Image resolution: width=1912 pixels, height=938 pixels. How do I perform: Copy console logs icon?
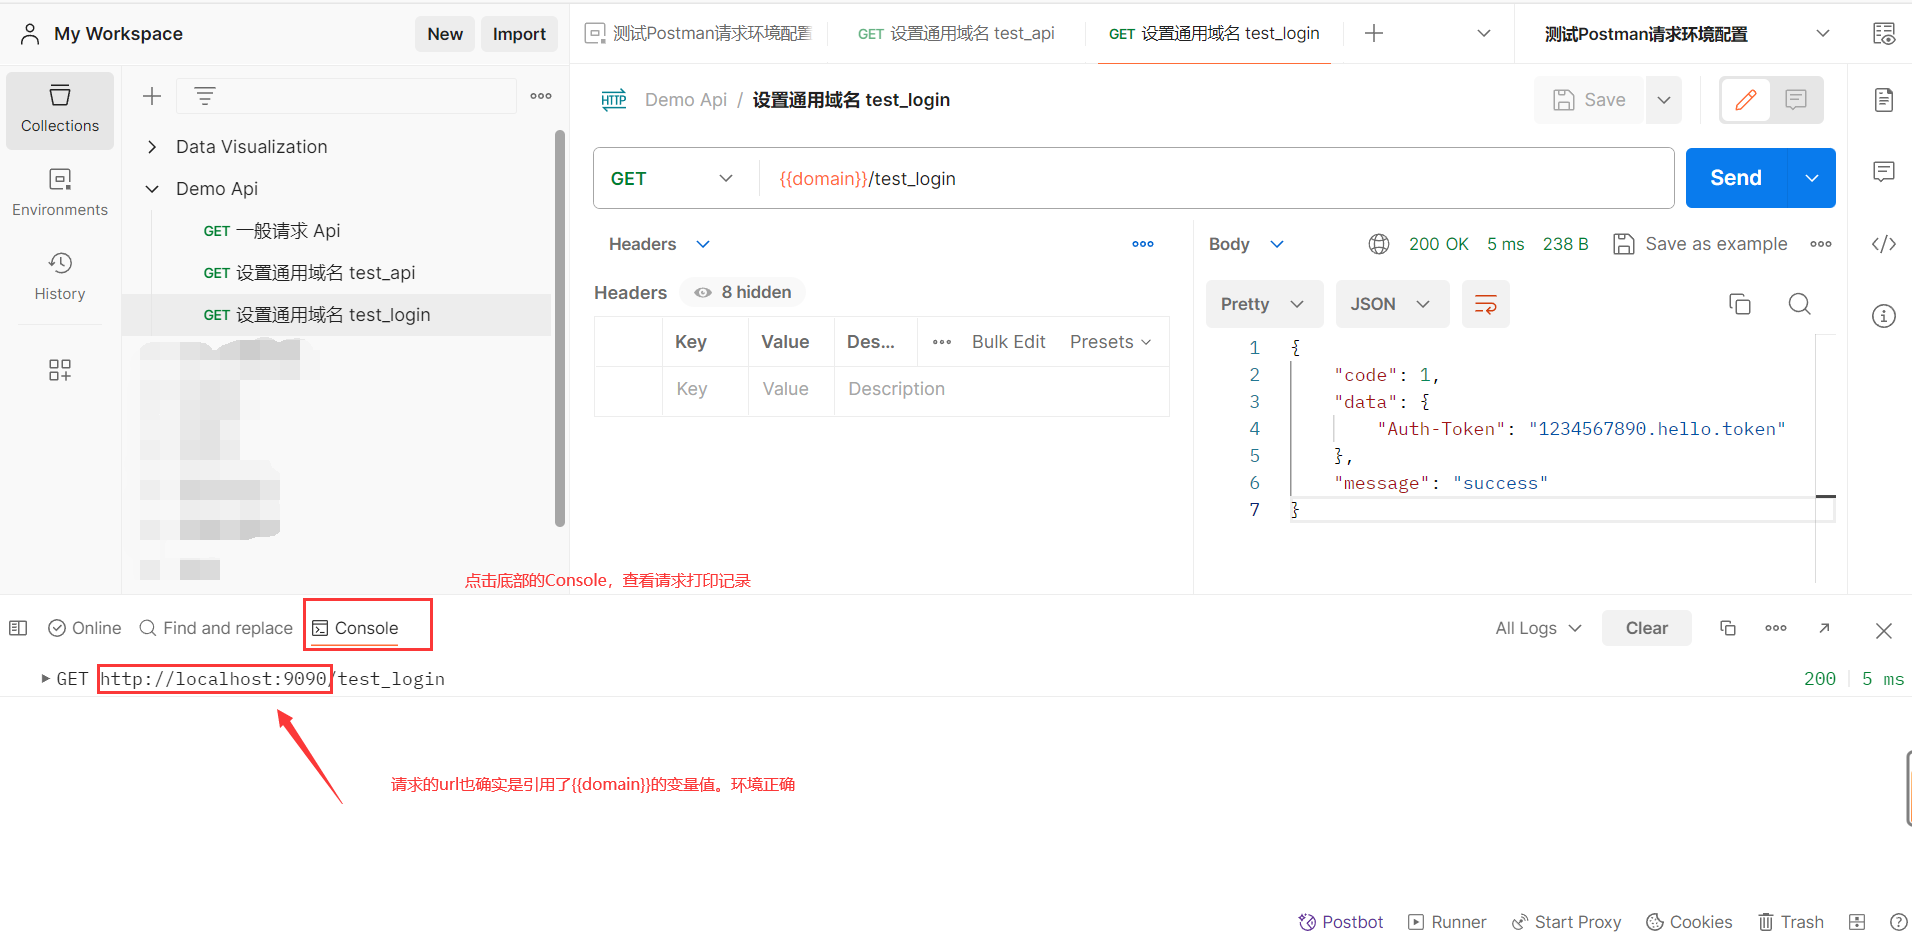(x=1728, y=628)
